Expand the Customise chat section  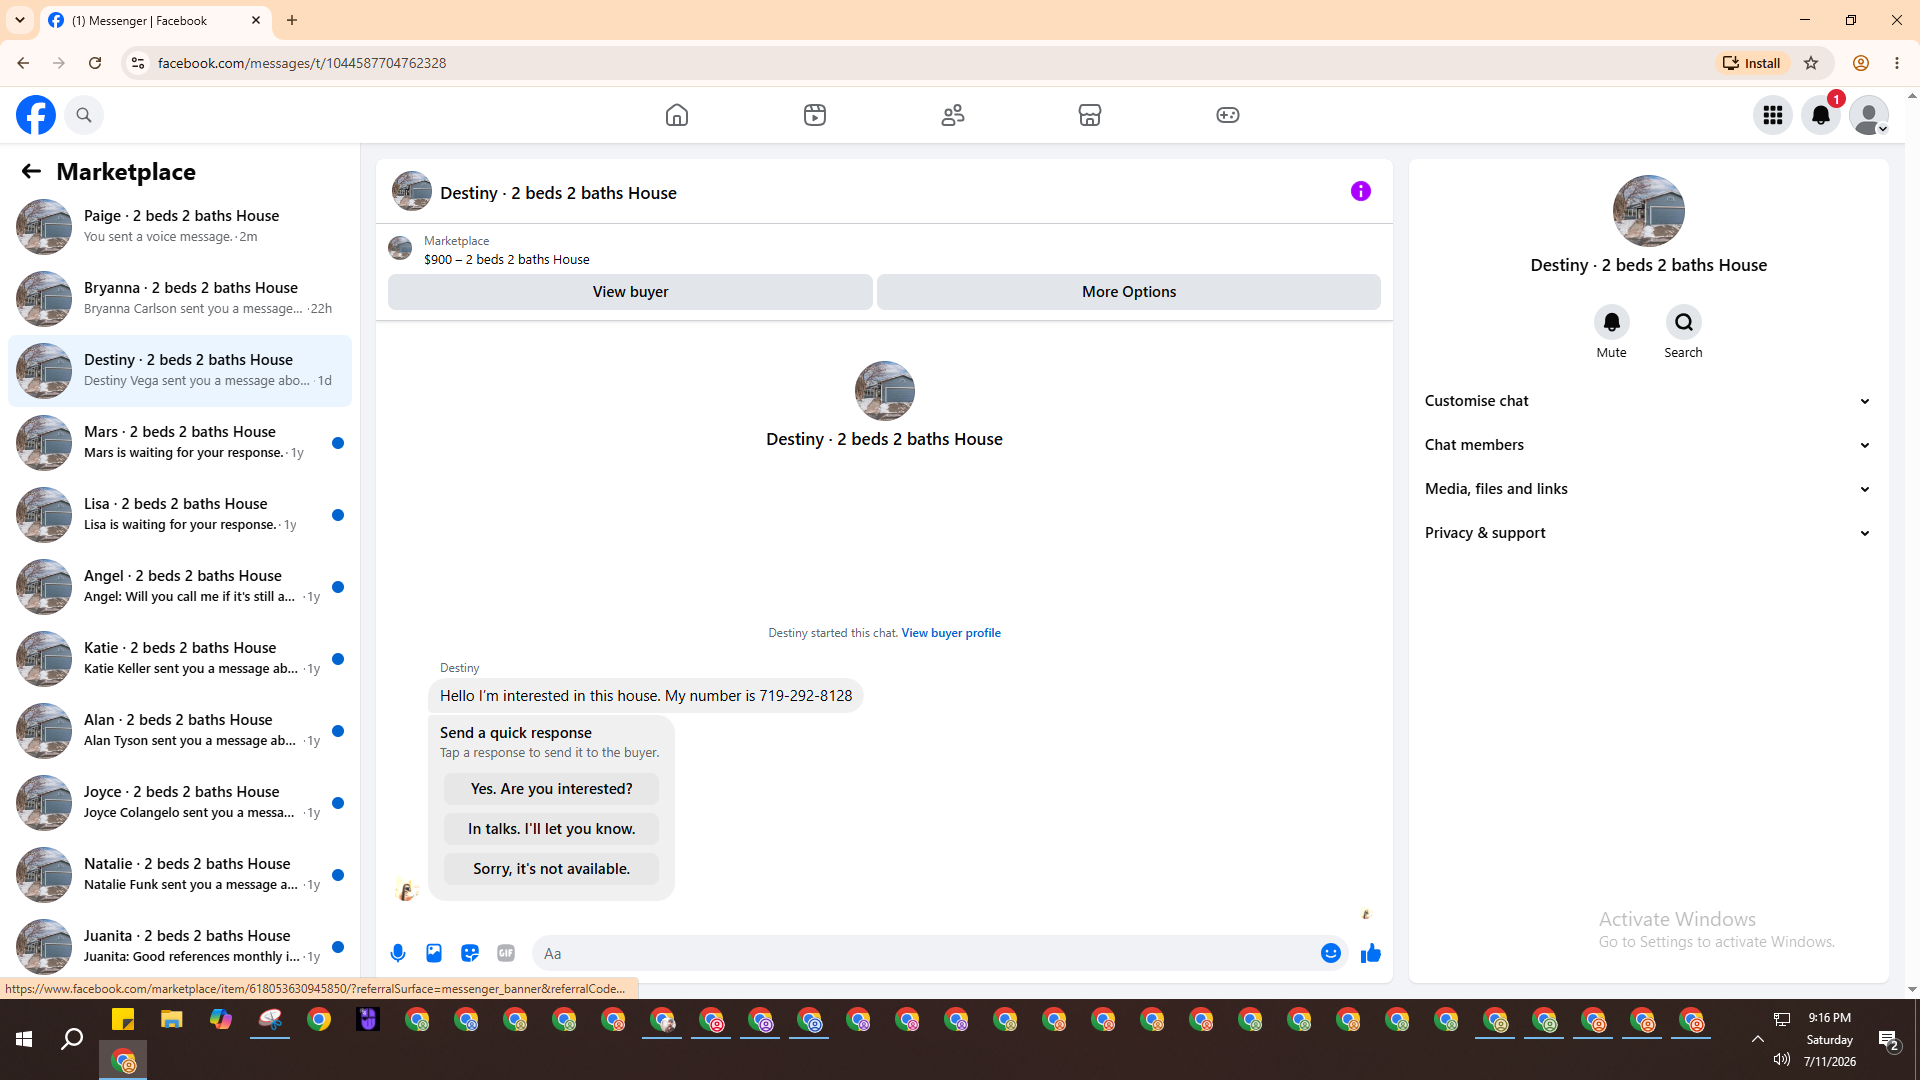coord(1648,401)
